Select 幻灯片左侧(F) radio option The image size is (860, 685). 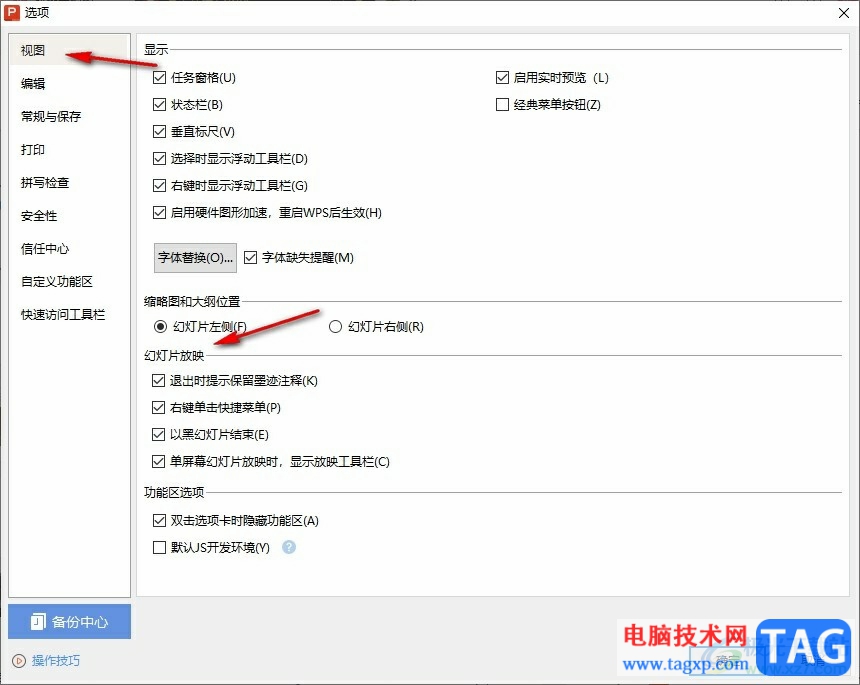point(160,327)
